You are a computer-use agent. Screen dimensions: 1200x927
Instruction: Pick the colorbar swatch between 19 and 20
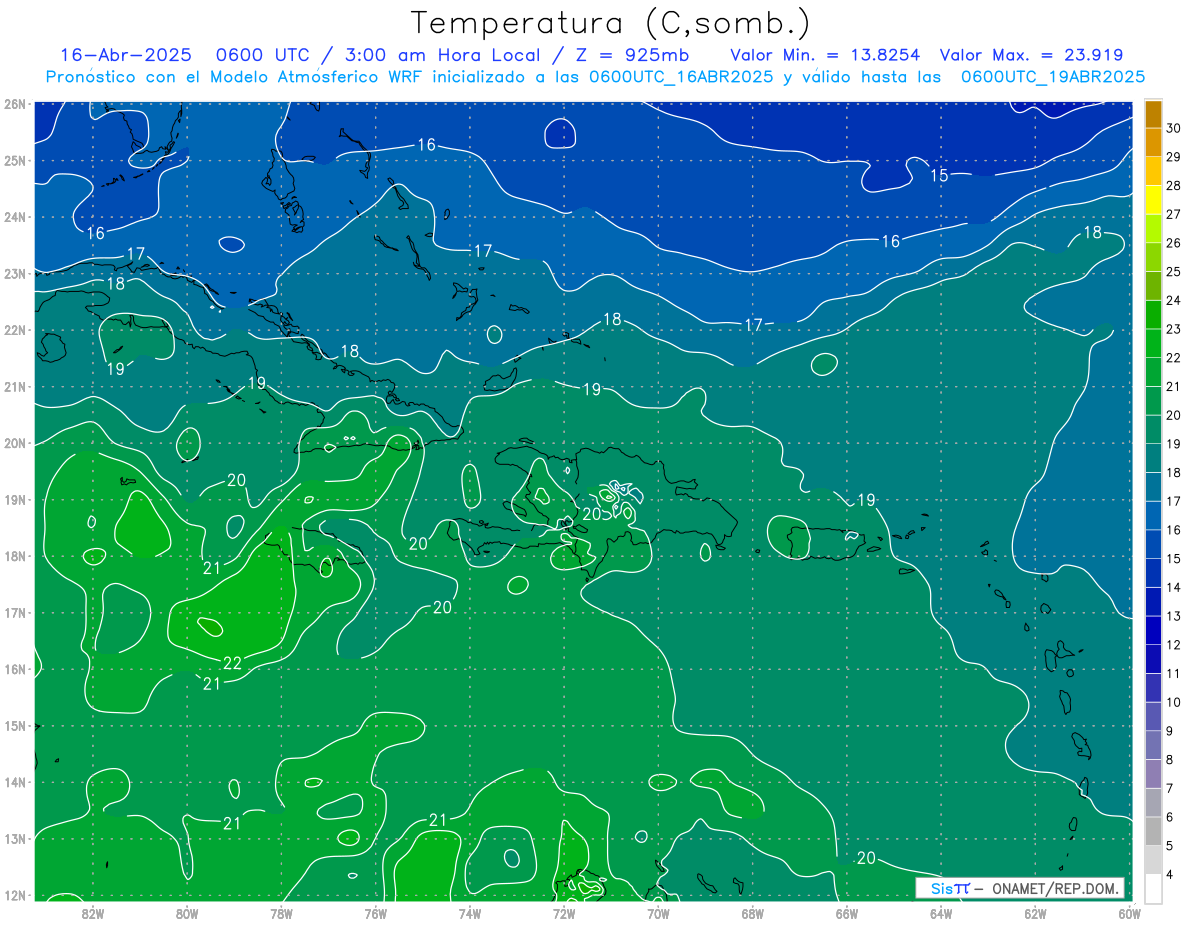point(1154,429)
